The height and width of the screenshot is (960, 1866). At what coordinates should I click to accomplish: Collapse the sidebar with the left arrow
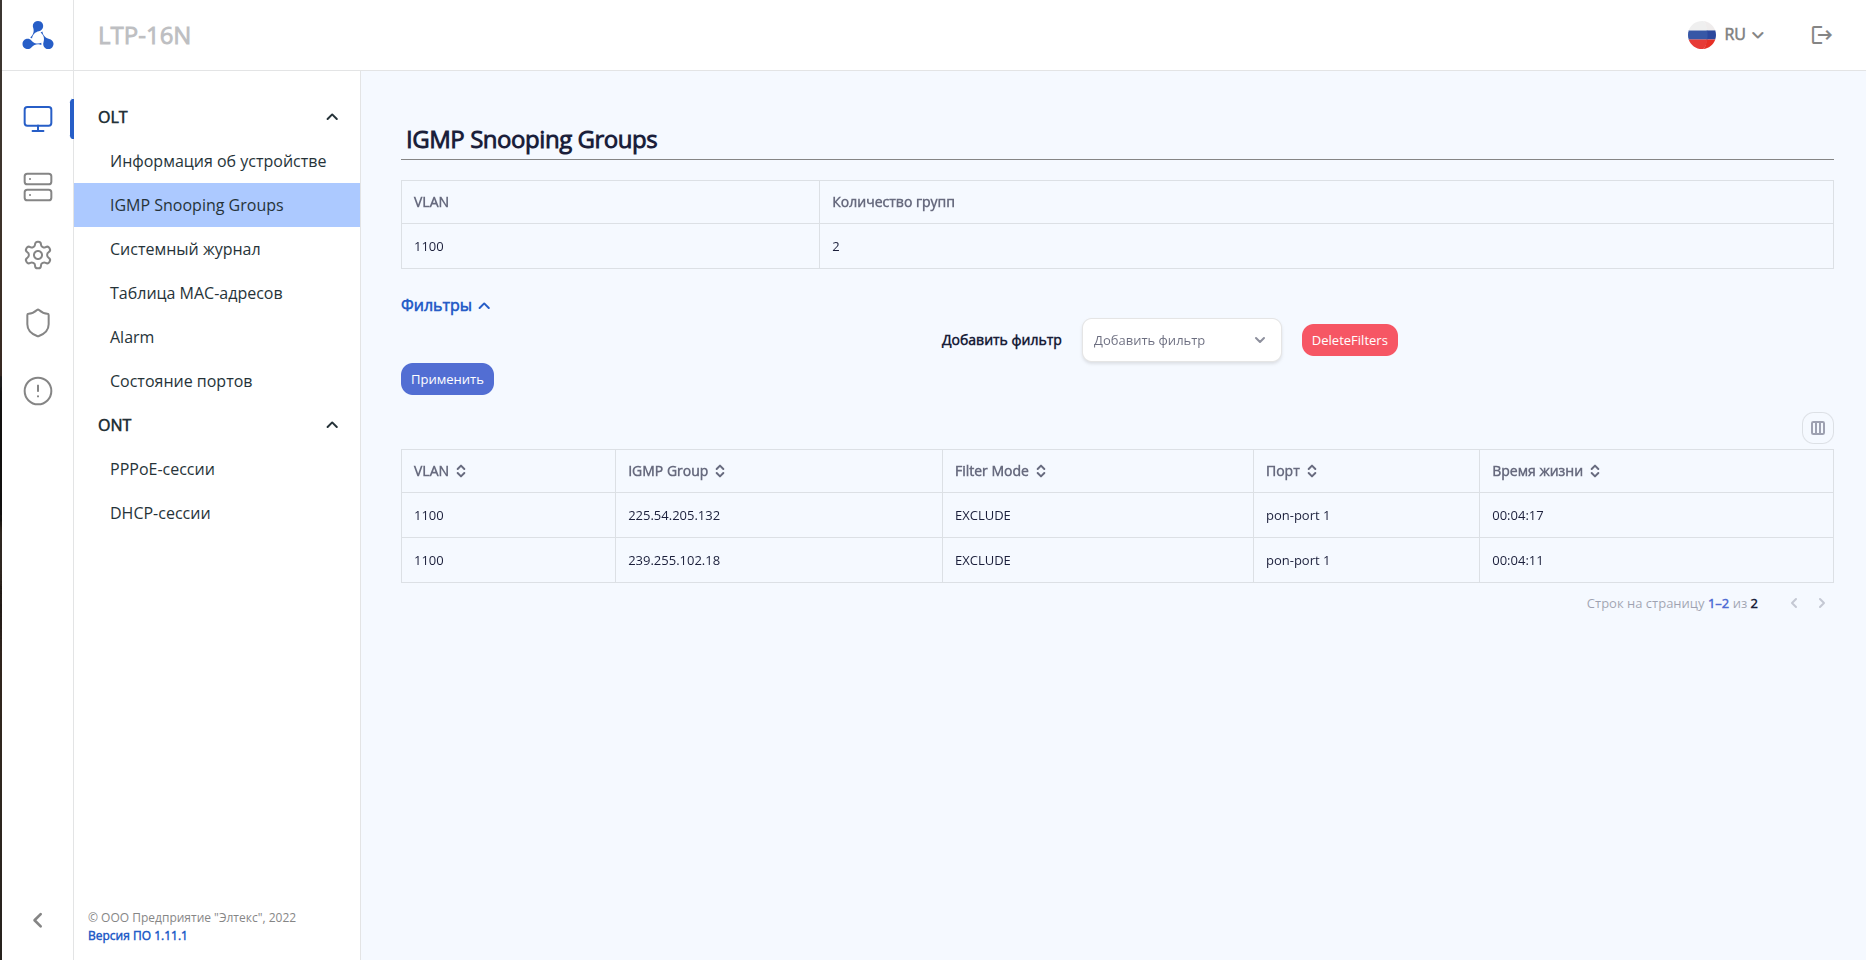point(38,920)
